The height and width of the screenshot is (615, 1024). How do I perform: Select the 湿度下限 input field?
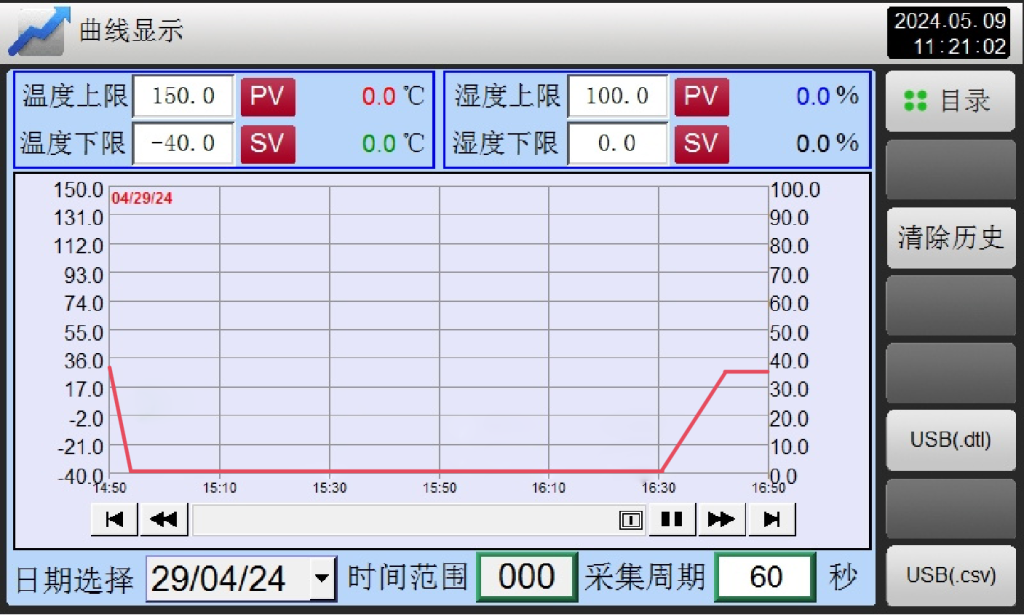[617, 144]
